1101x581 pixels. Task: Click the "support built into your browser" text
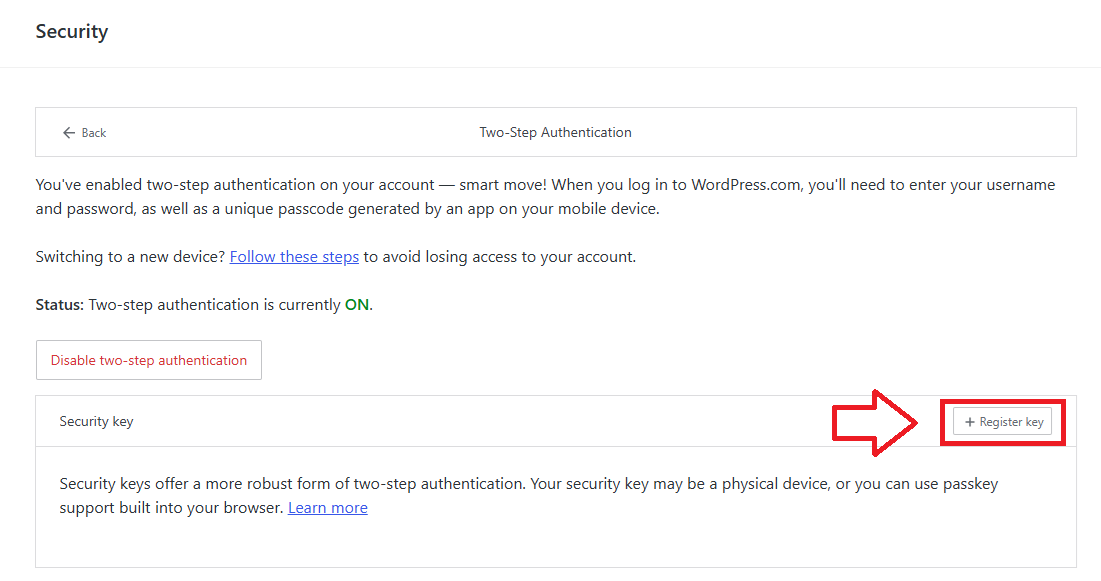171,508
